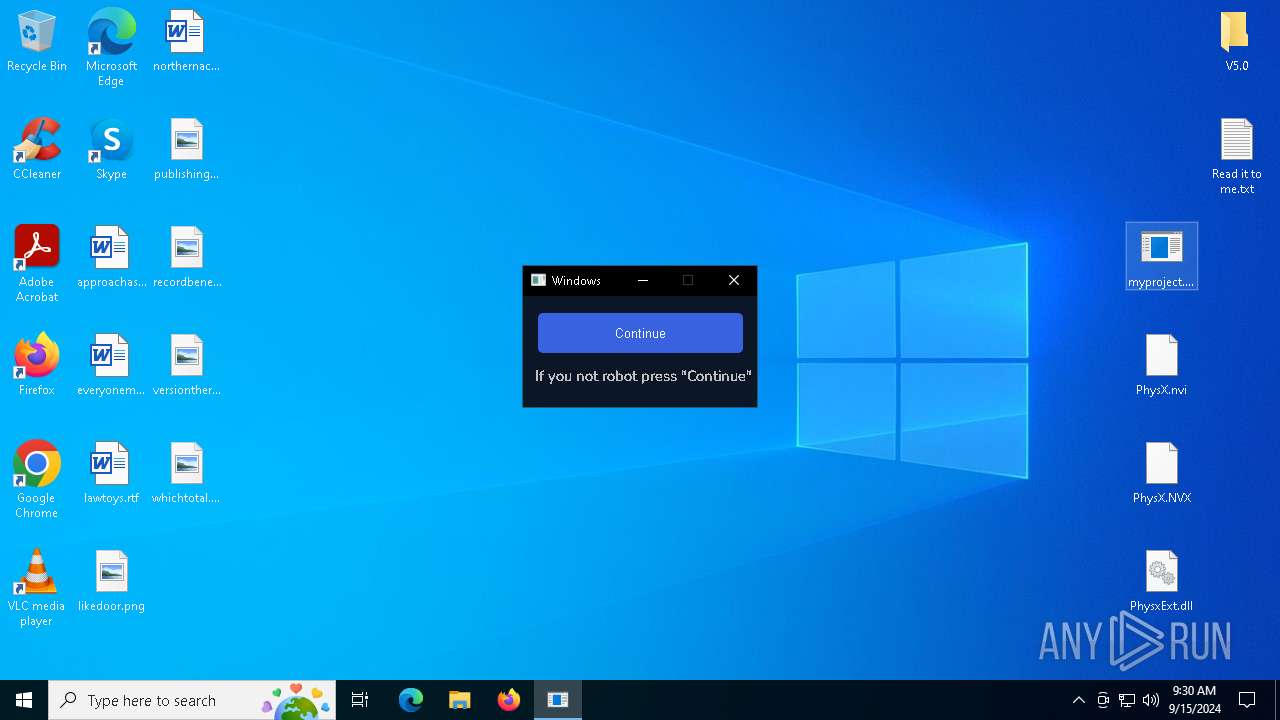Viewport: 1280px width, 720px height.
Task: Select the Firefox desktop shortcut
Action: pyautogui.click(x=37, y=365)
